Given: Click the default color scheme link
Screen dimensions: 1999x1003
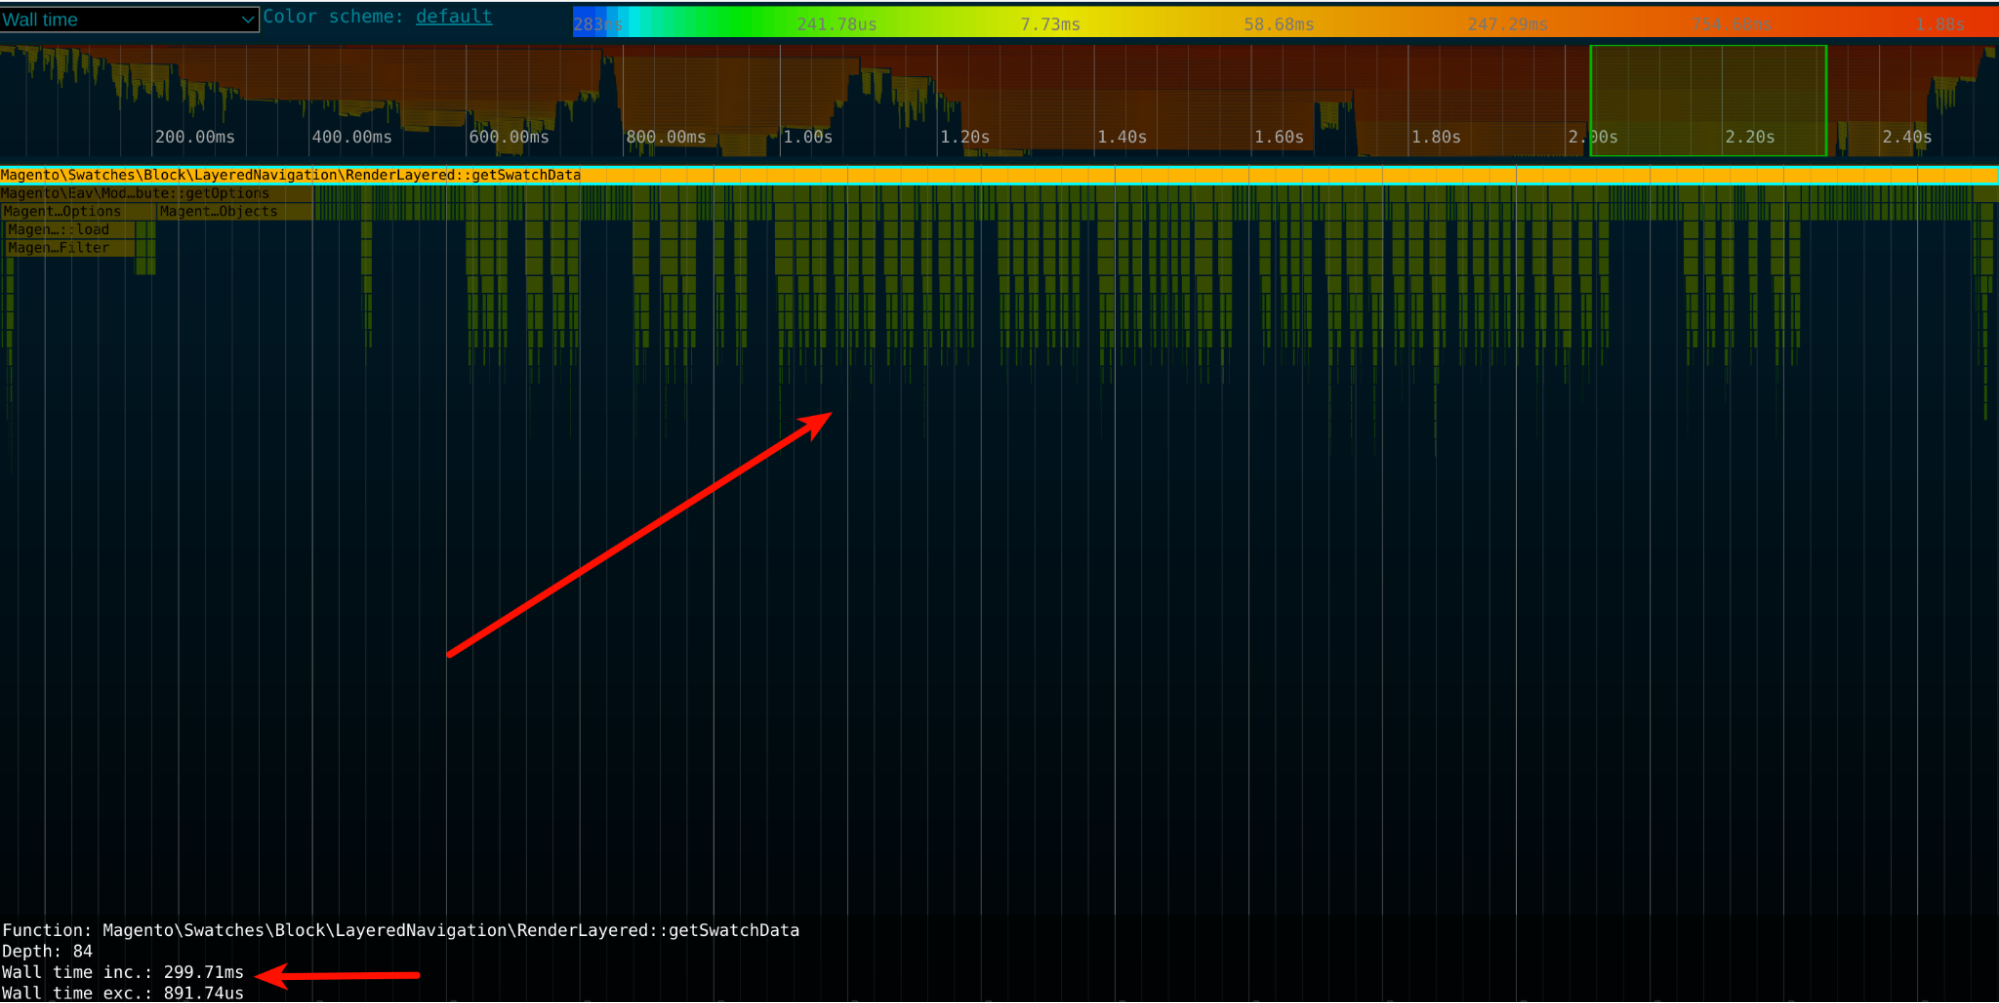Looking at the screenshot, I should click(454, 17).
